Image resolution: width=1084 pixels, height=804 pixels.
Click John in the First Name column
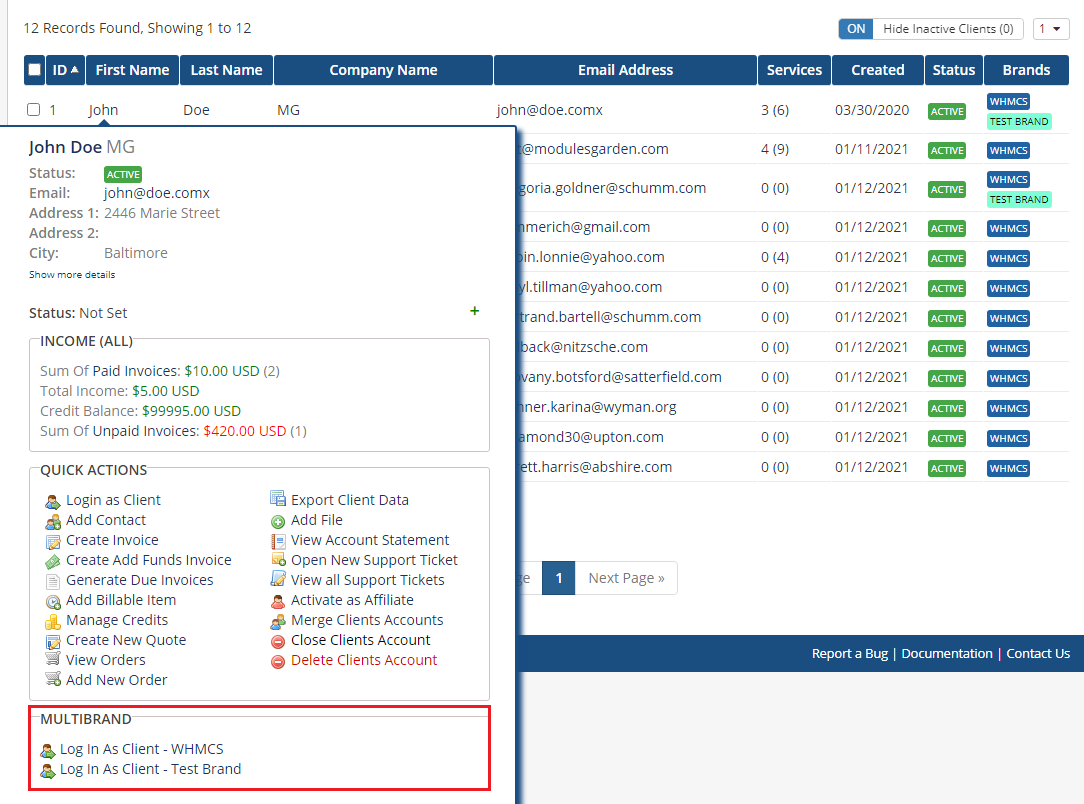point(103,110)
